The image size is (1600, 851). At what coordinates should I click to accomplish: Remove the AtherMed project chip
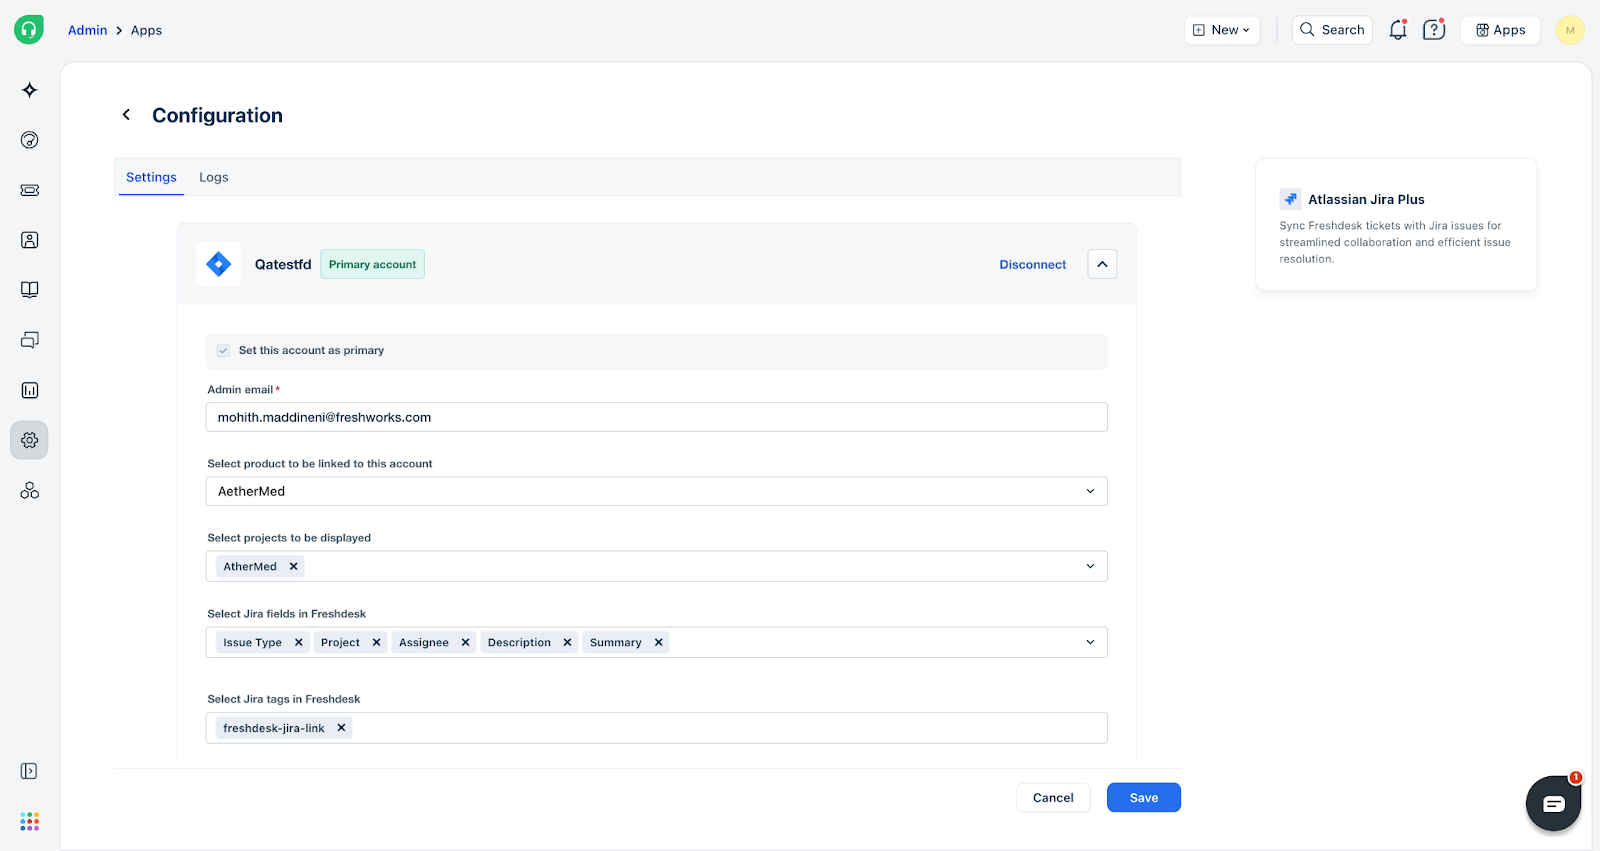[293, 566]
